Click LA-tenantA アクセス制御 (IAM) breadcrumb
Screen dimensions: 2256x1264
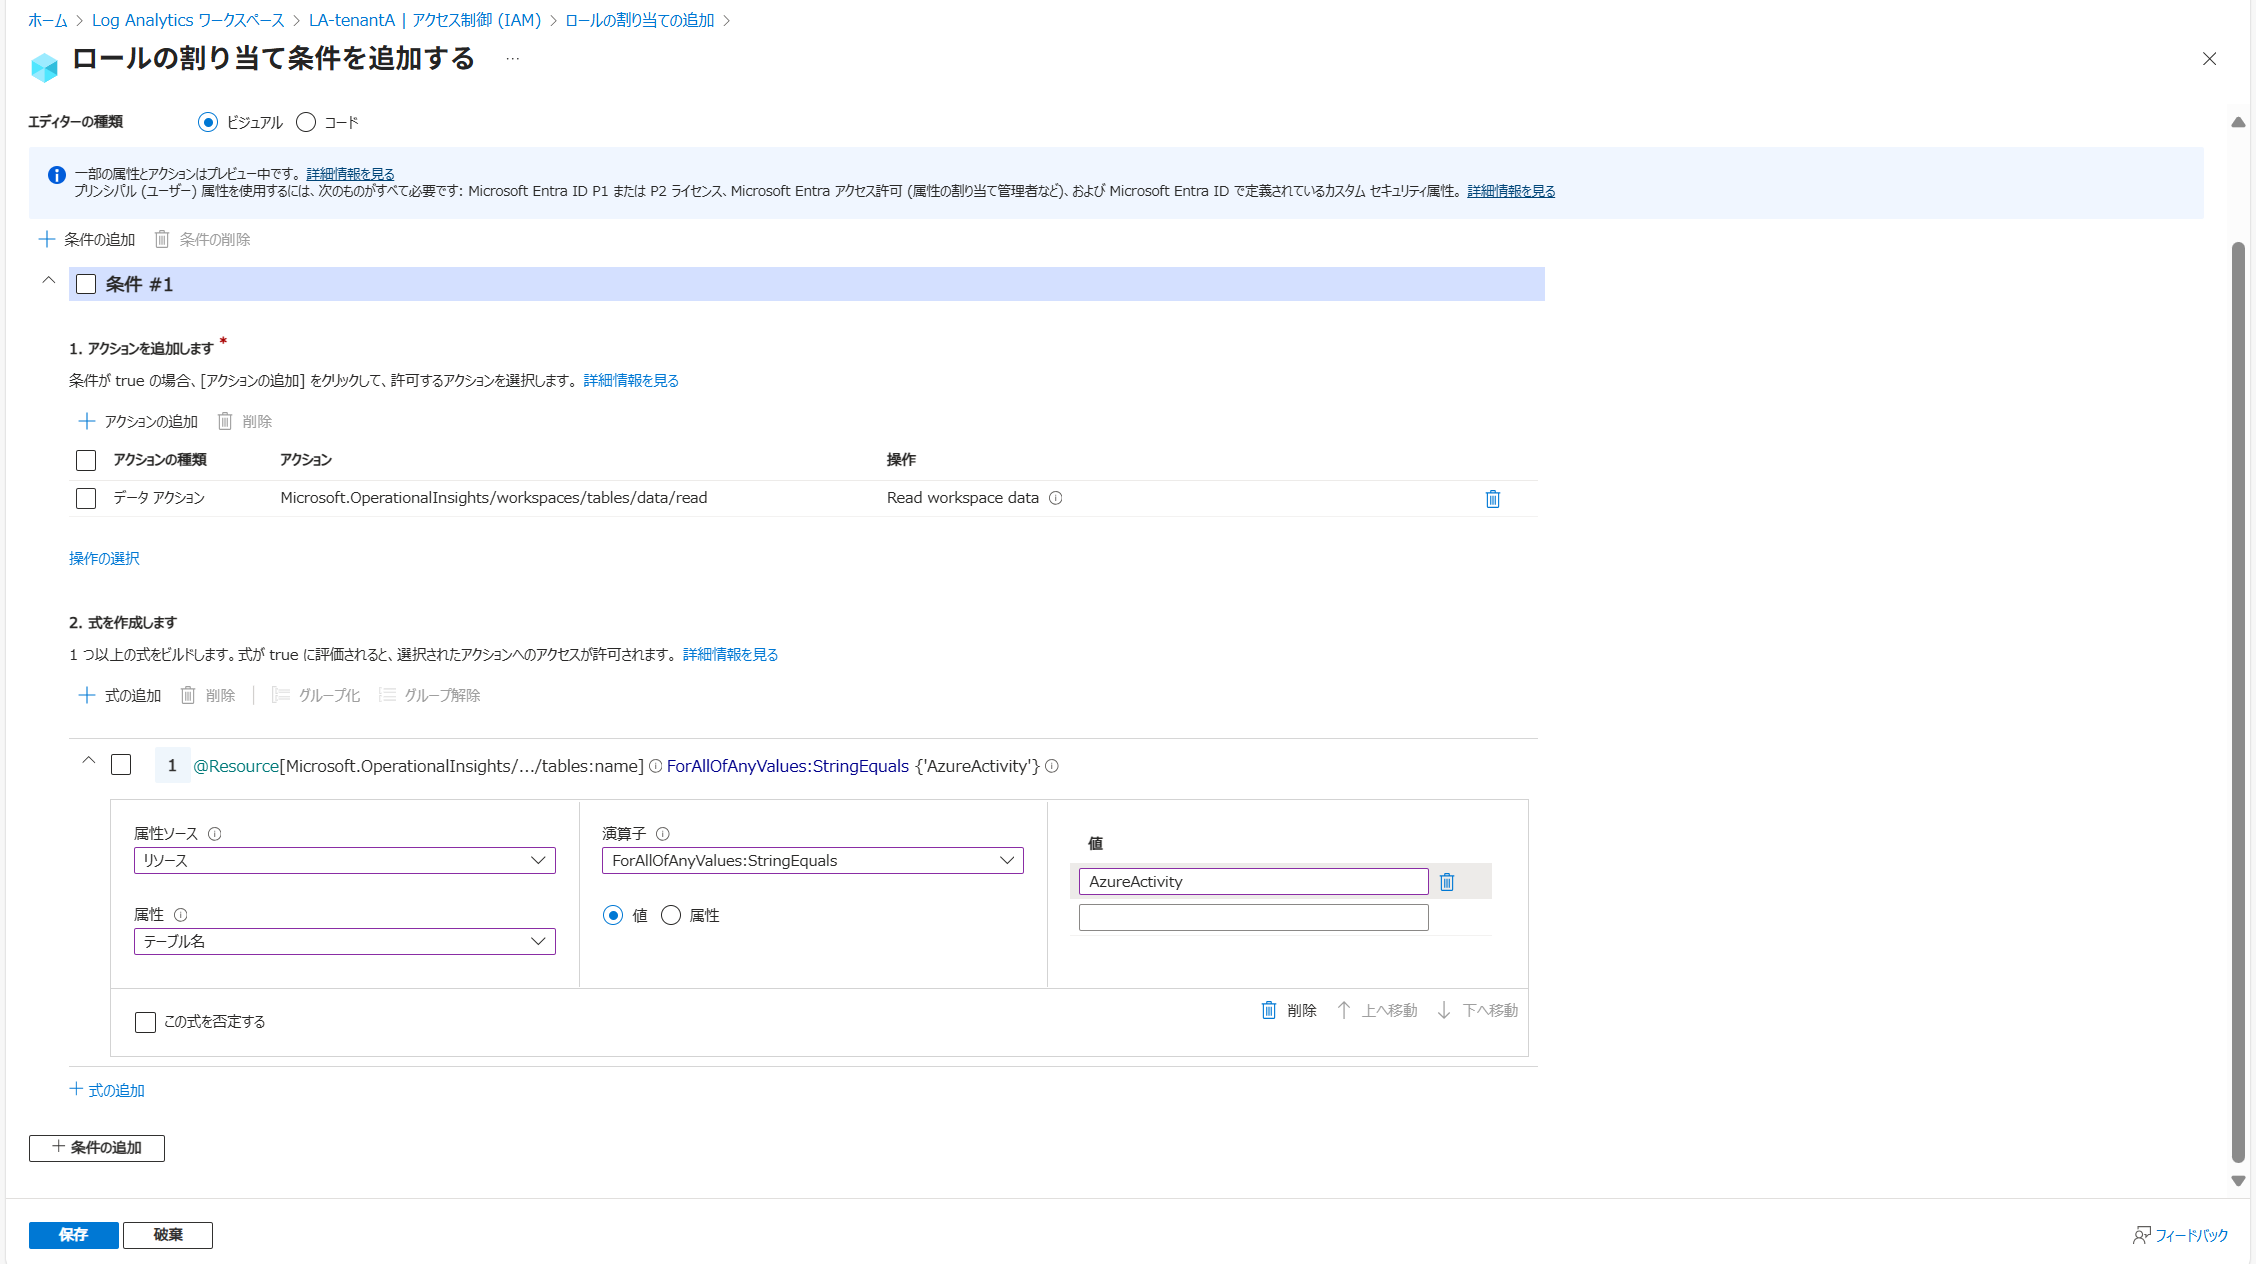[x=424, y=20]
